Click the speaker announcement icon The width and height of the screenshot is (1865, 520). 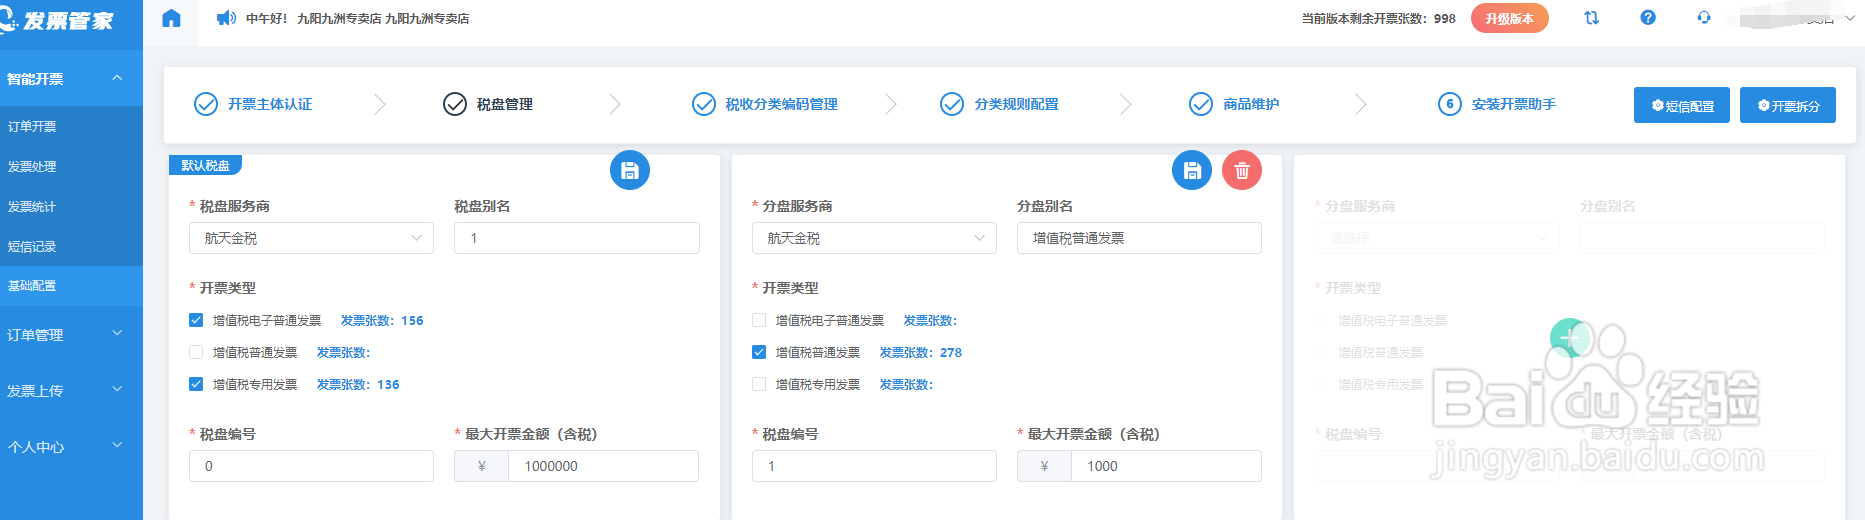(226, 18)
